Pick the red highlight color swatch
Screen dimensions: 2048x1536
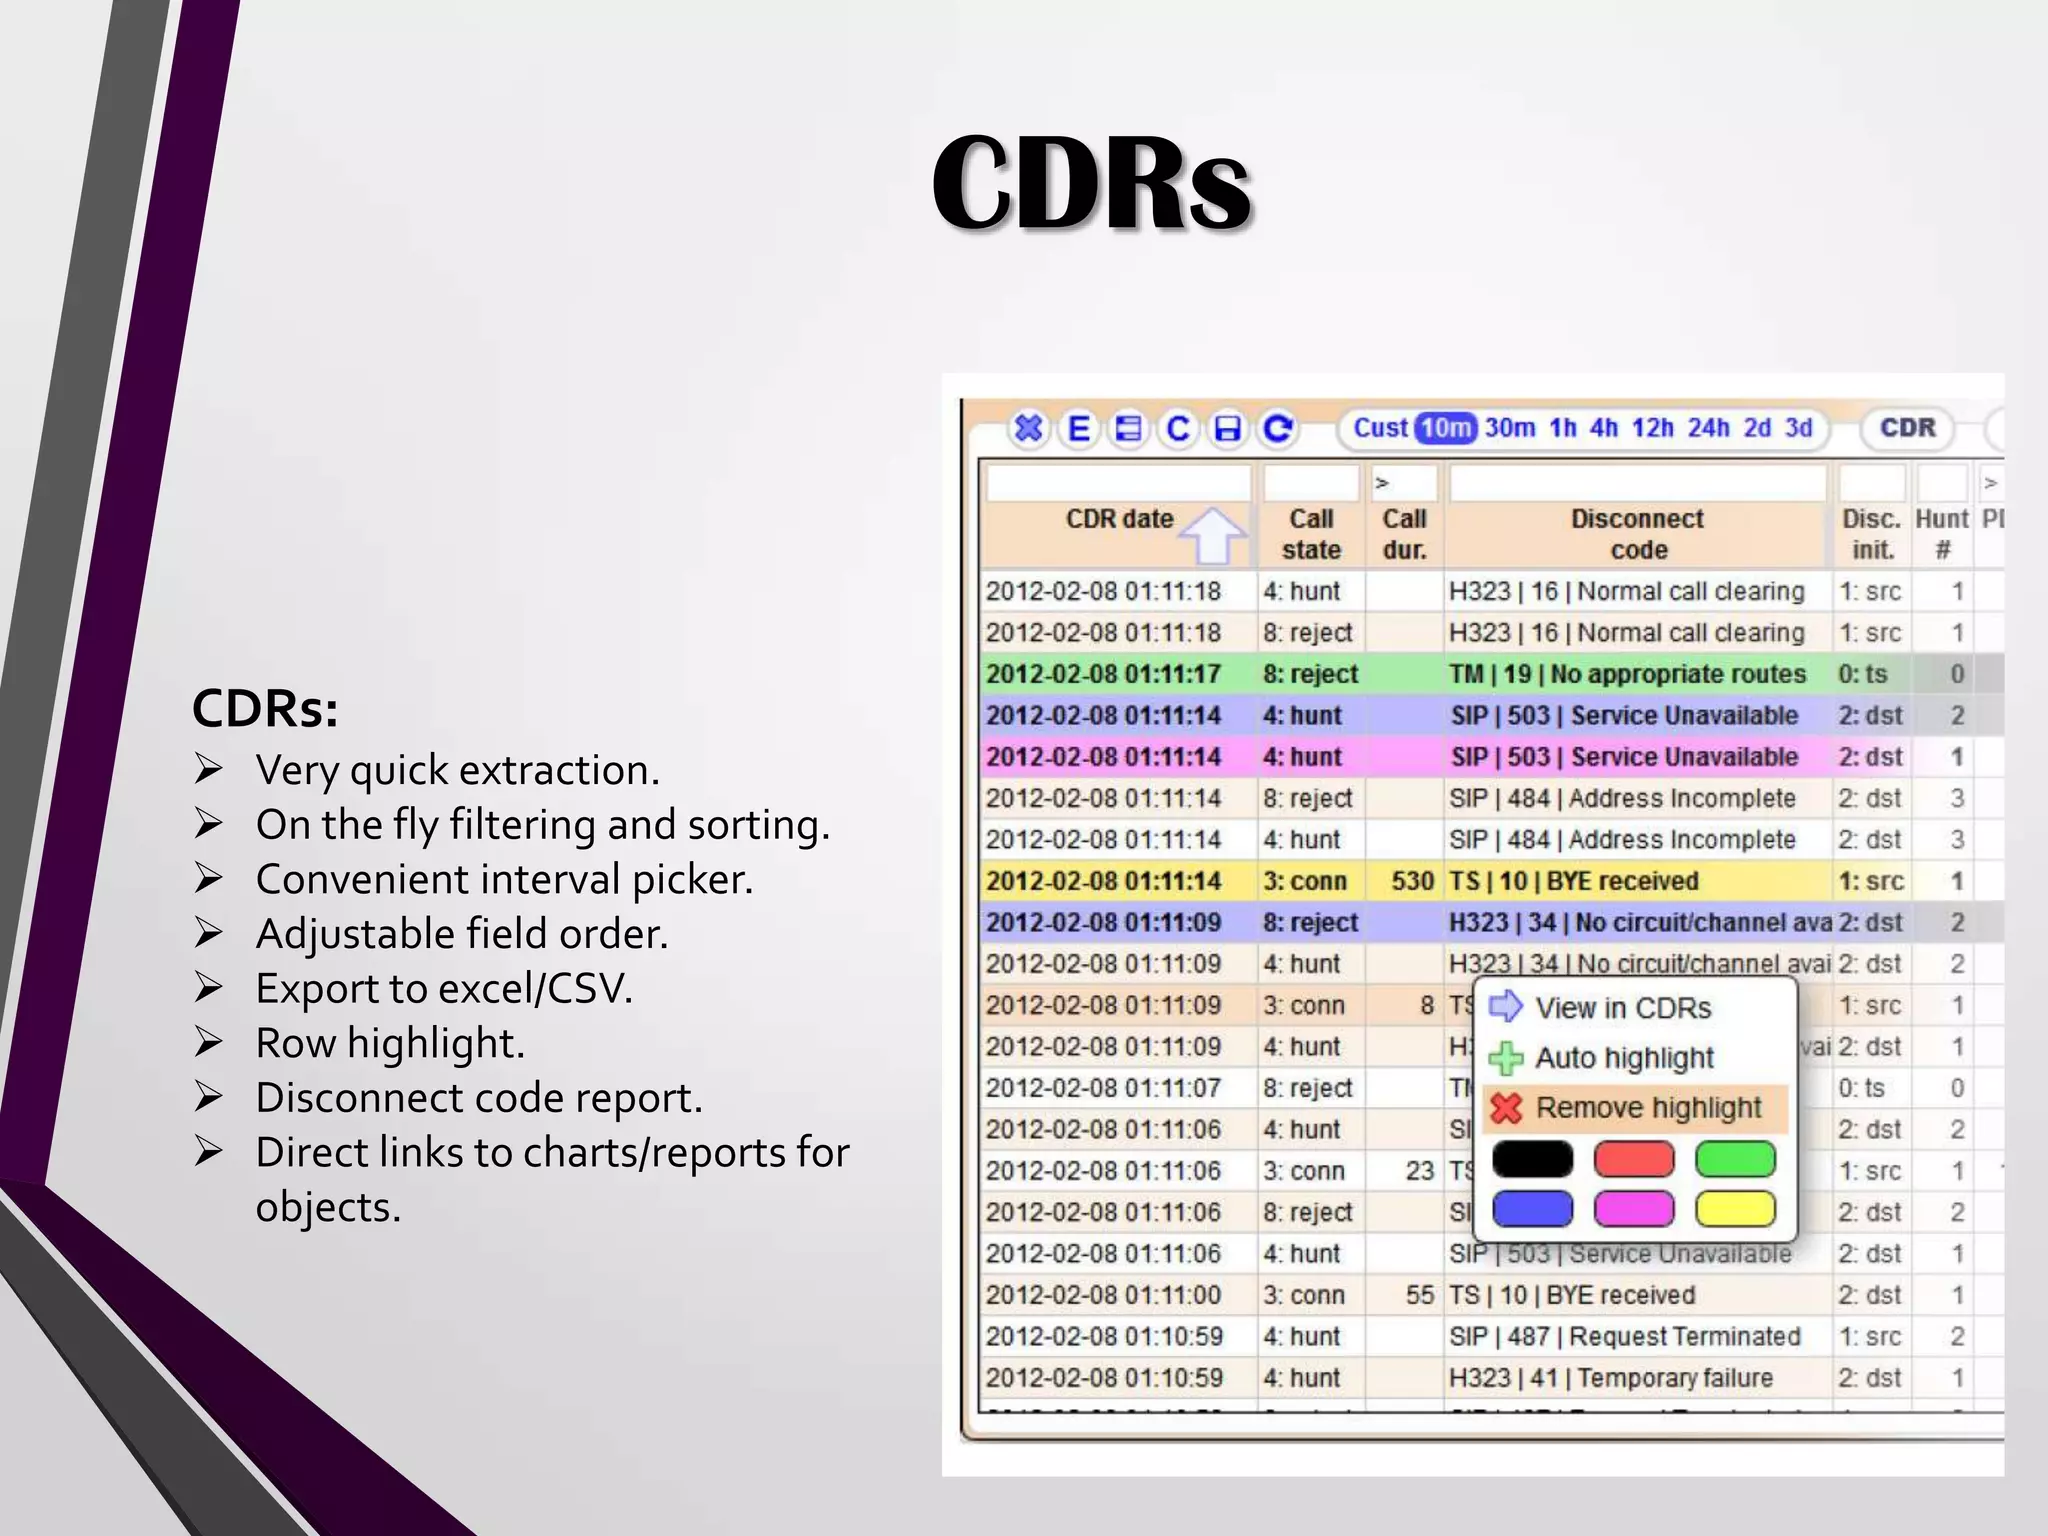point(1634,1159)
